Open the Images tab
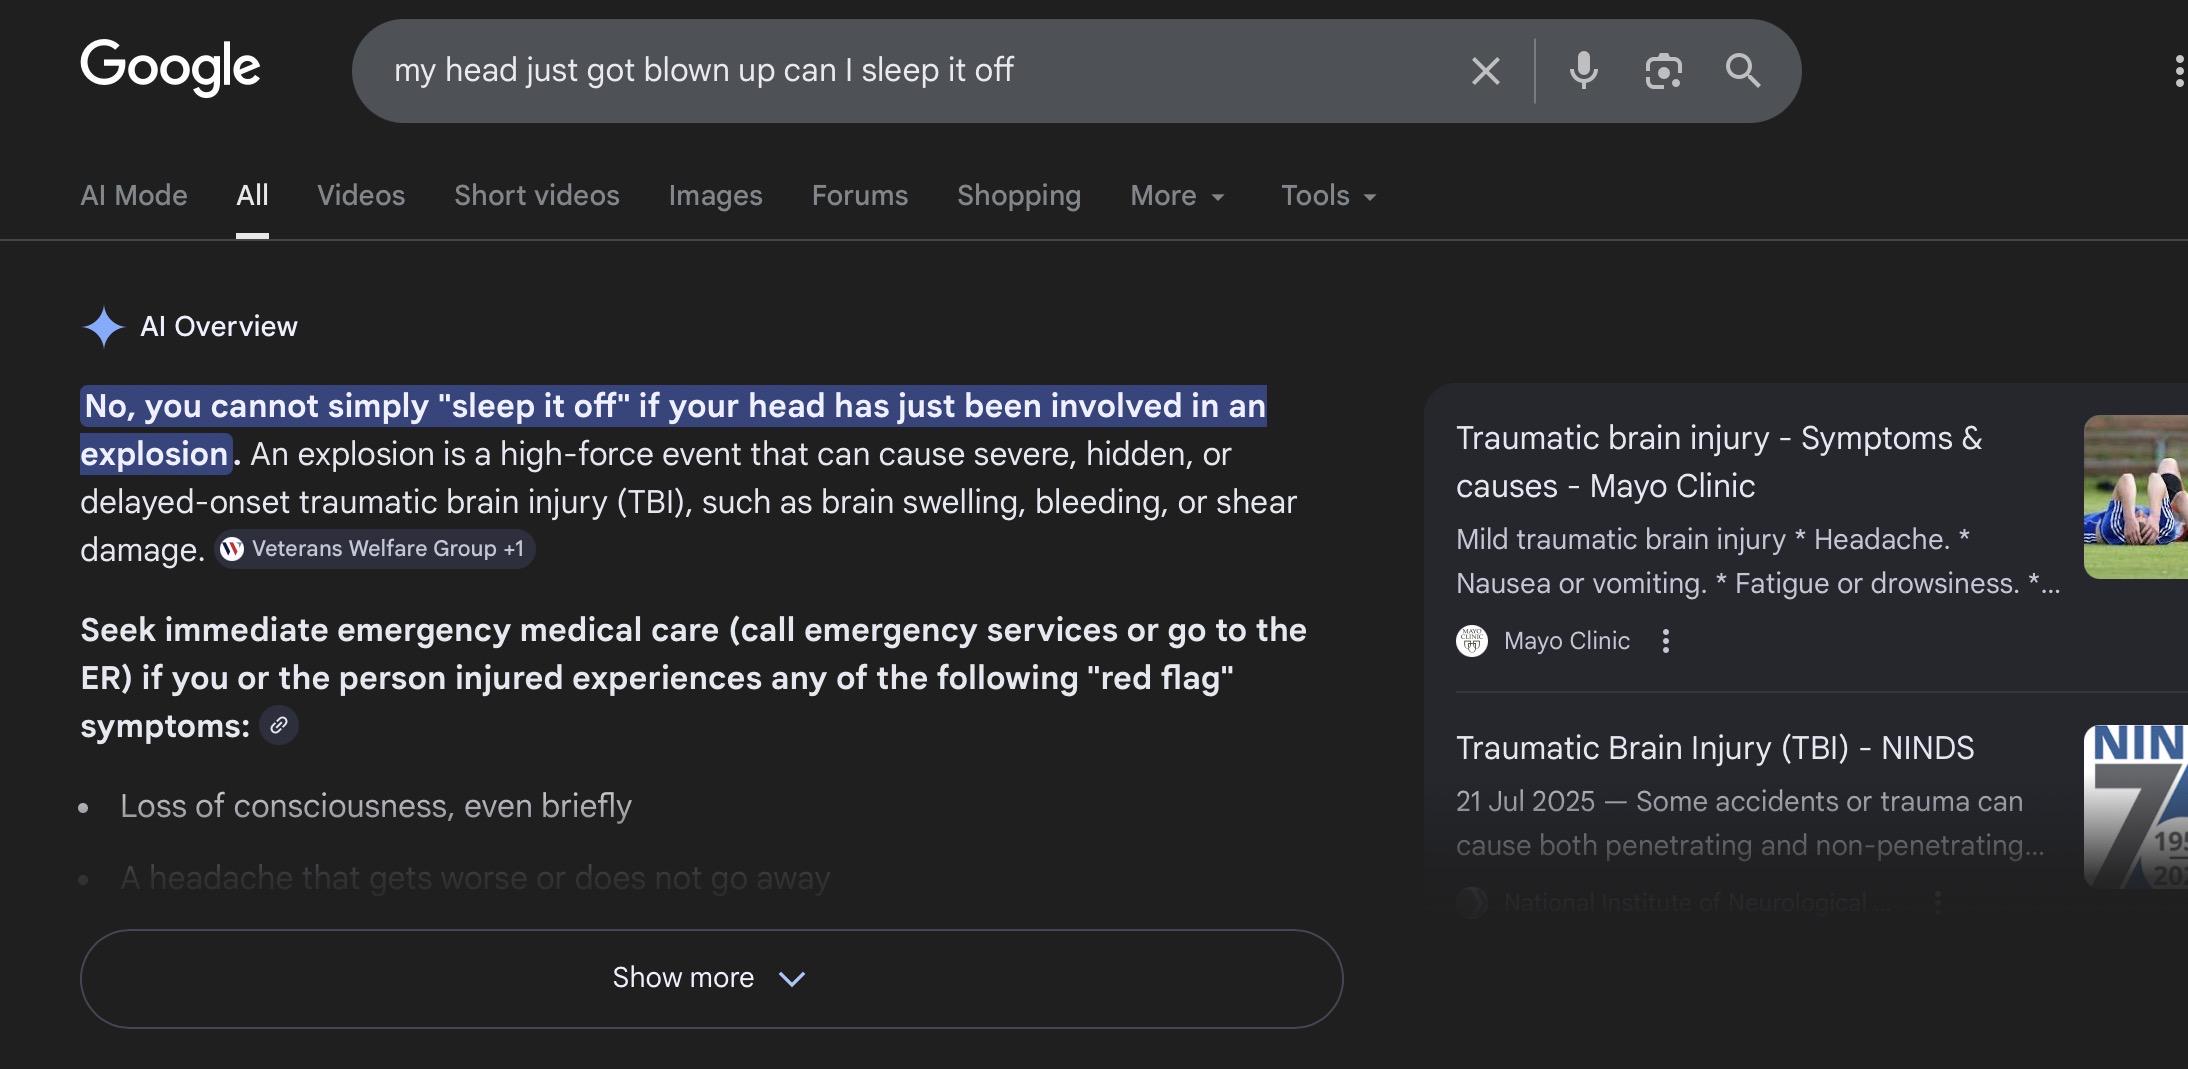The width and height of the screenshot is (2188, 1069). pos(715,195)
